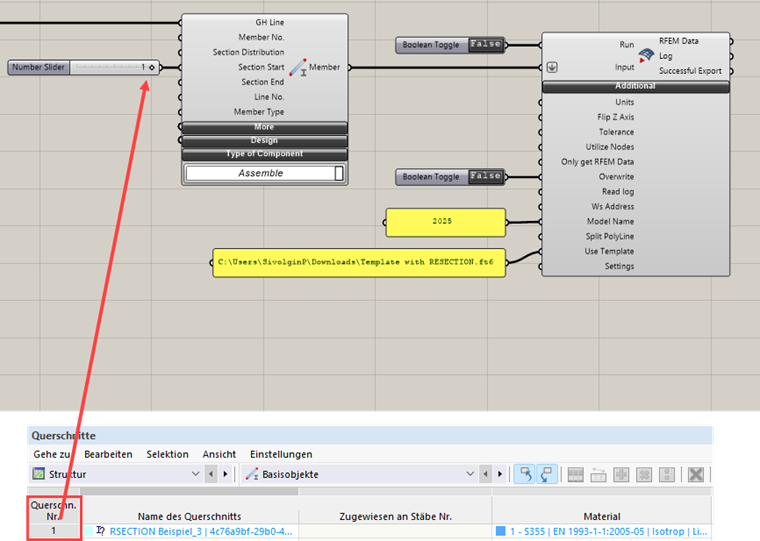Click the X delete icon in toolbar
The image size is (760, 541).
pyautogui.click(x=696, y=475)
